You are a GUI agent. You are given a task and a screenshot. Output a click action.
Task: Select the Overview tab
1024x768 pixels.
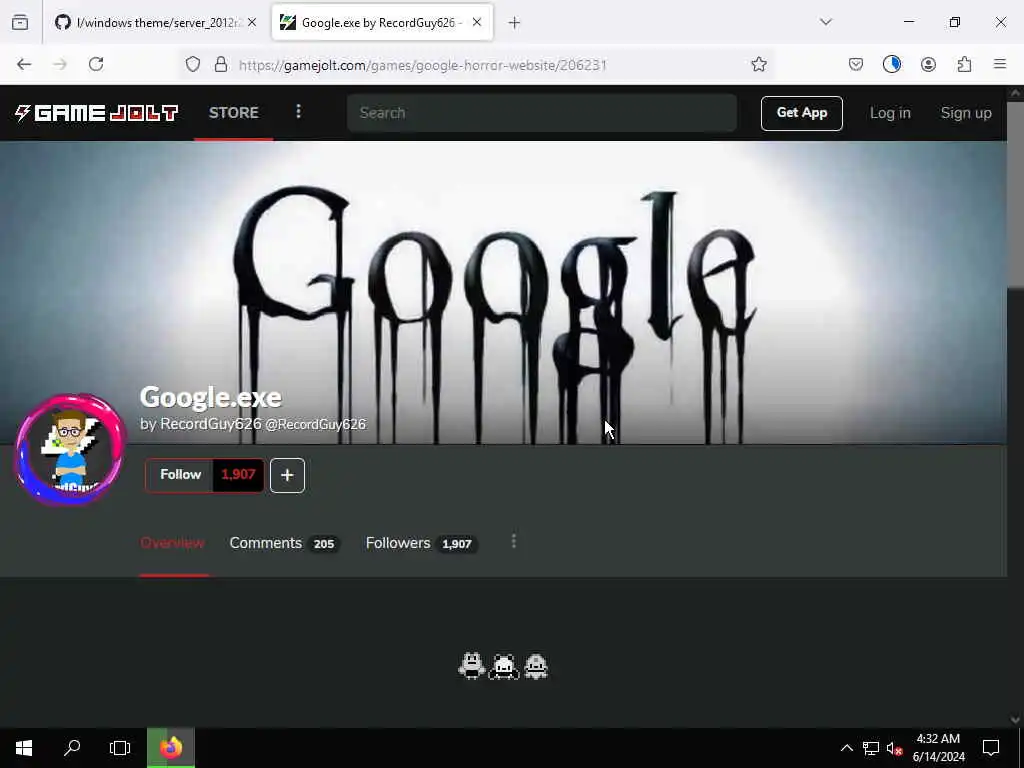coord(172,543)
